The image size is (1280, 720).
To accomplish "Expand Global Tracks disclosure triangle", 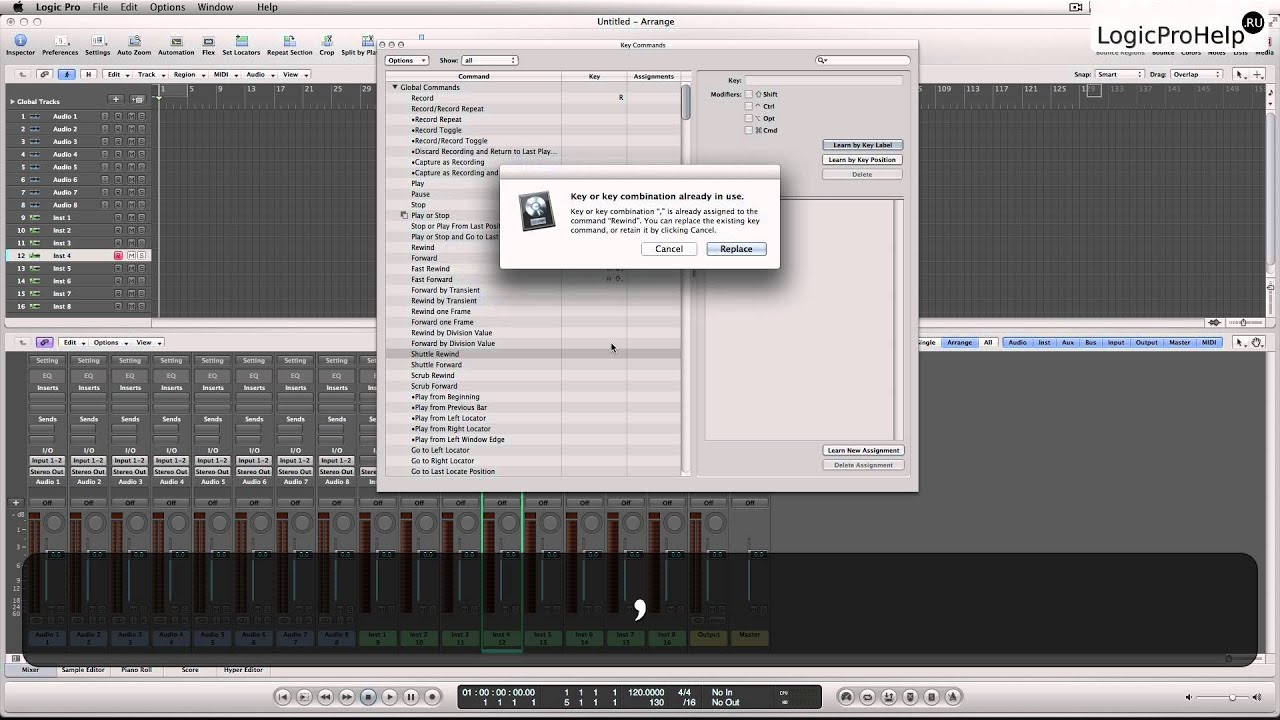I will tap(12, 101).
